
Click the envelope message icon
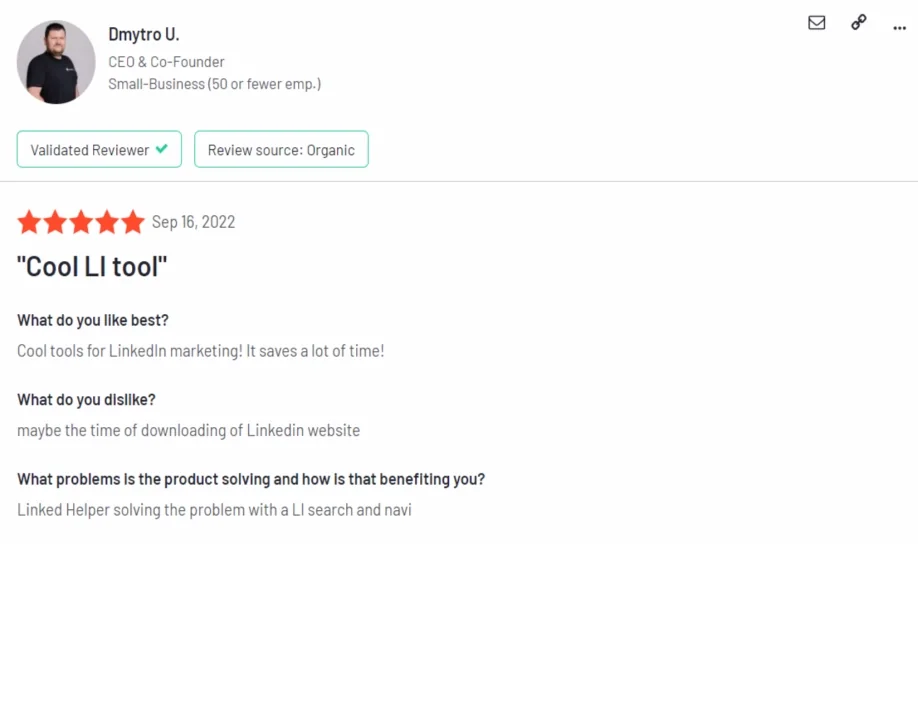[x=817, y=23]
